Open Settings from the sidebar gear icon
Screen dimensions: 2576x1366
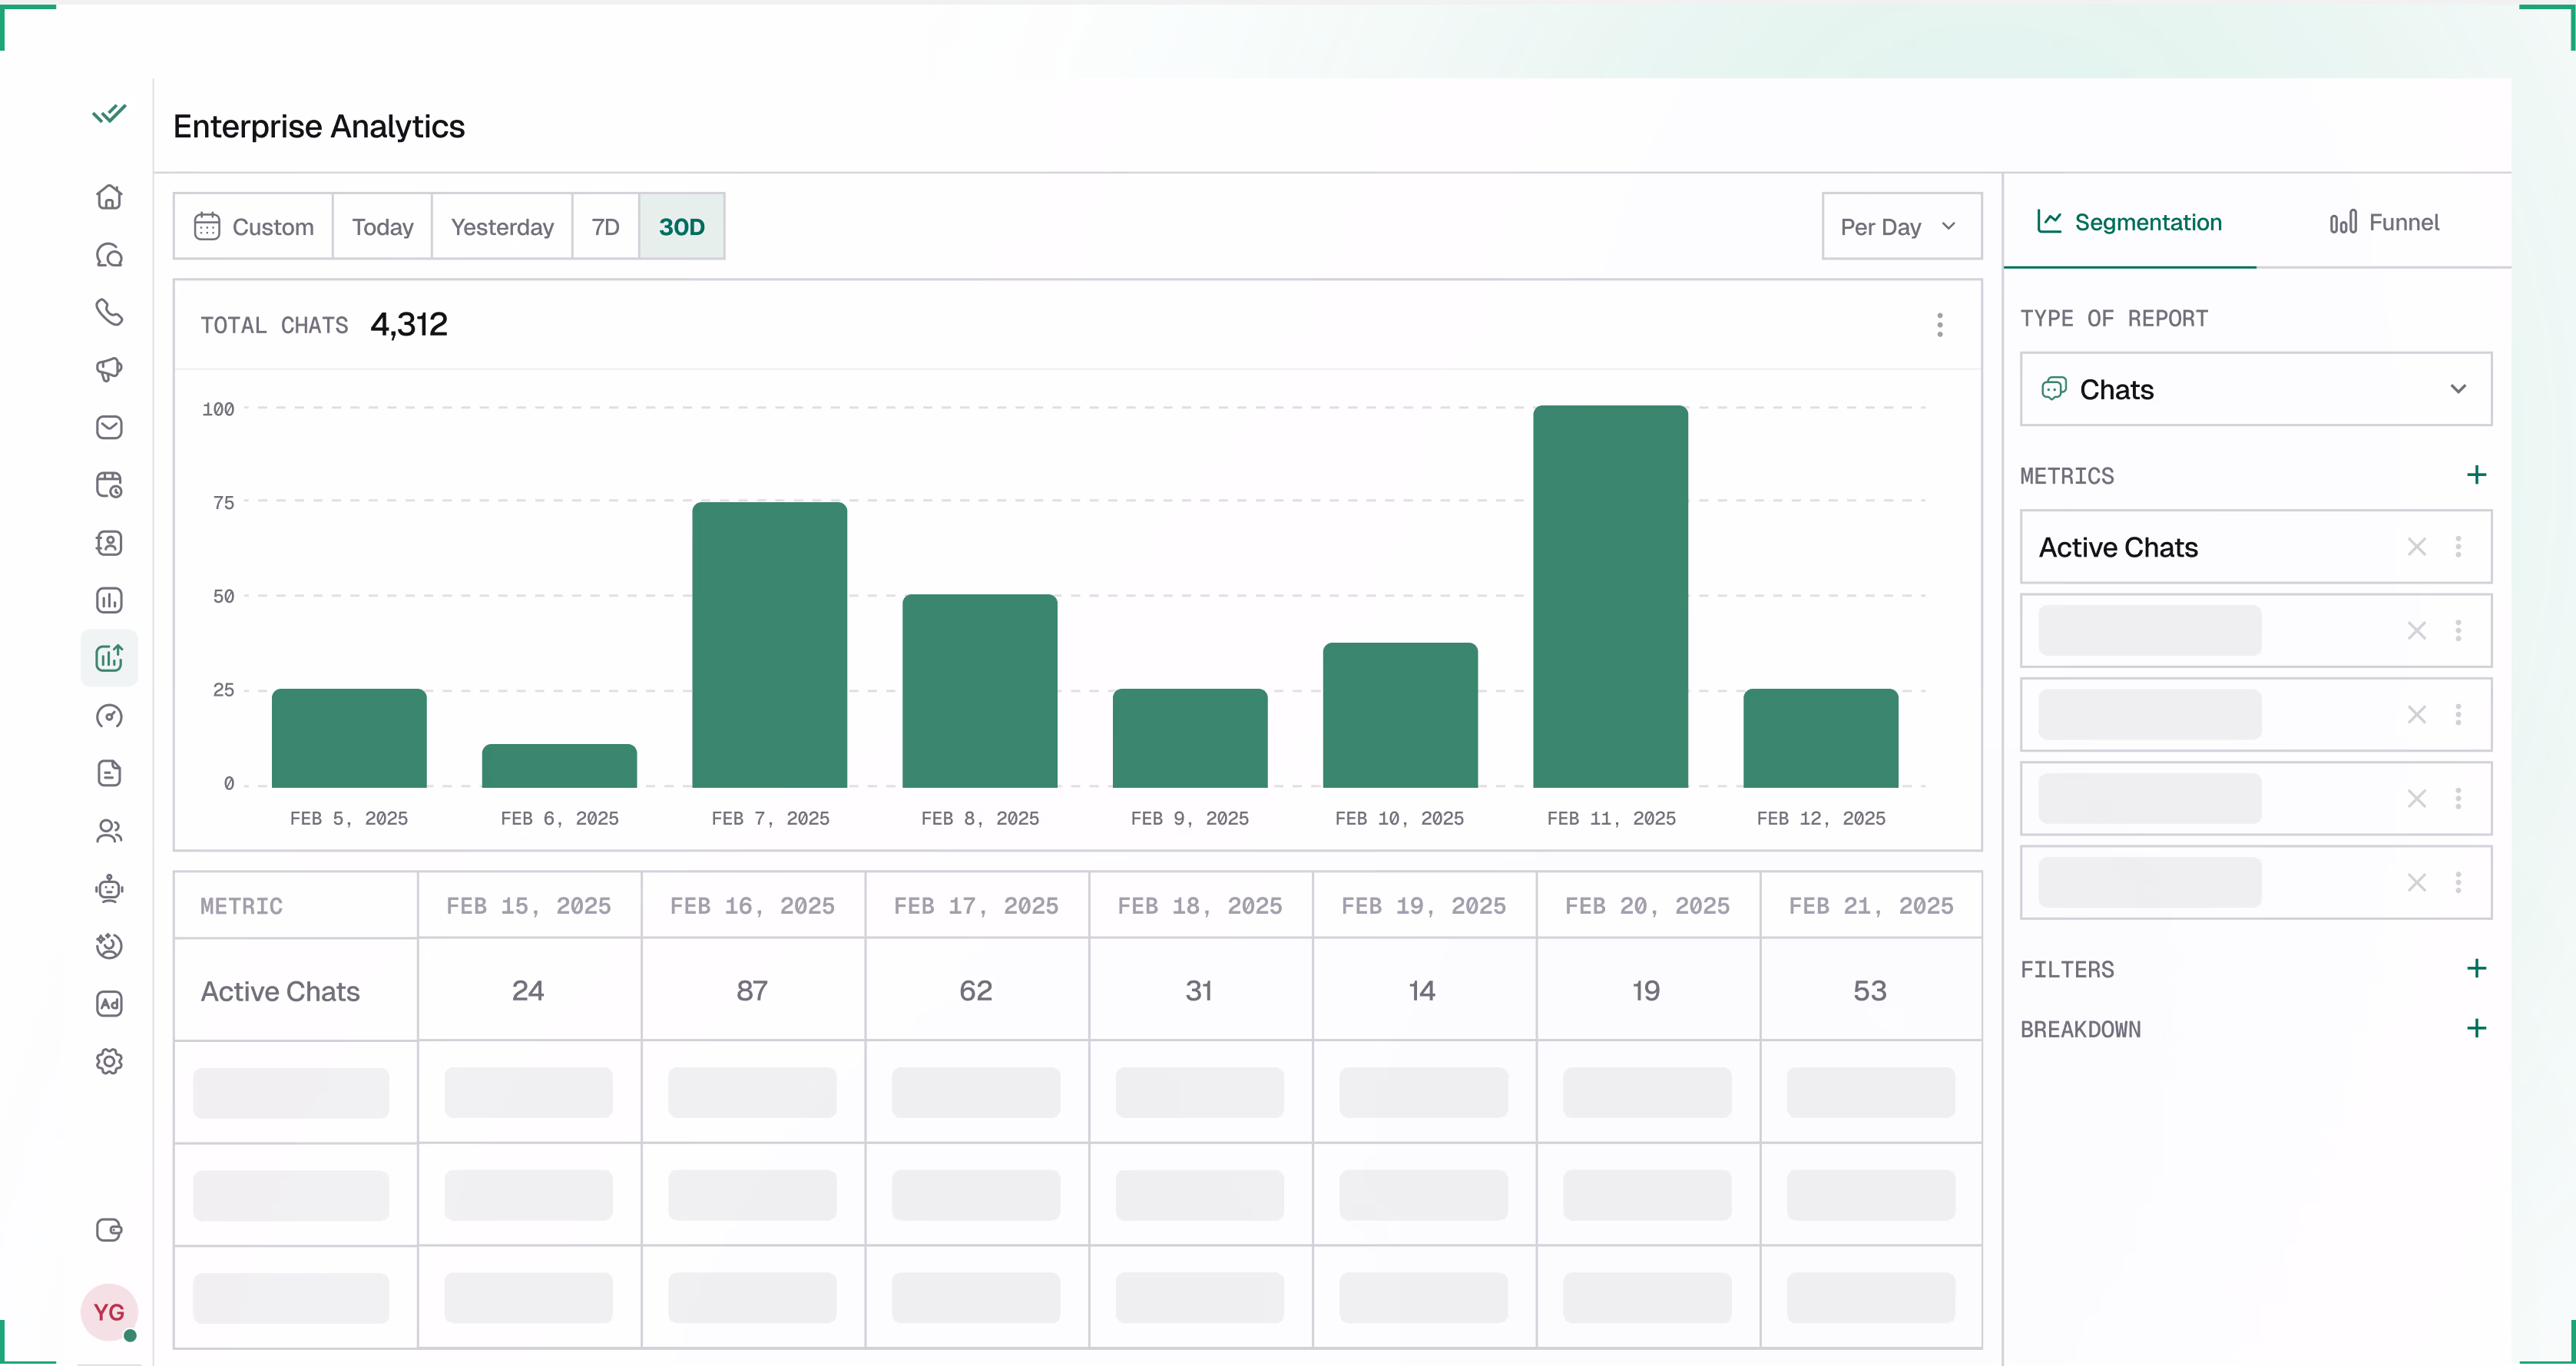click(109, 1061)
